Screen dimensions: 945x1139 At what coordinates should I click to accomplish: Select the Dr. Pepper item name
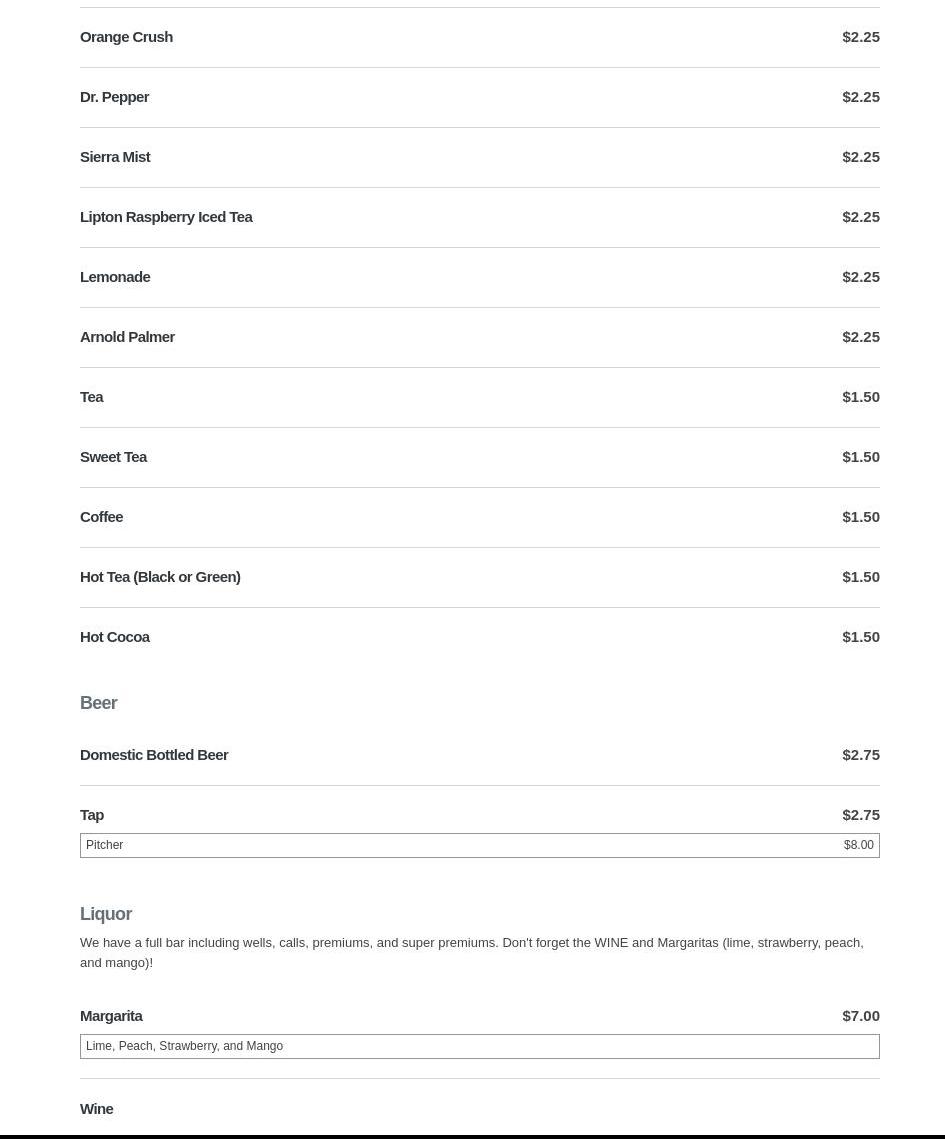(x=114, y=97)
